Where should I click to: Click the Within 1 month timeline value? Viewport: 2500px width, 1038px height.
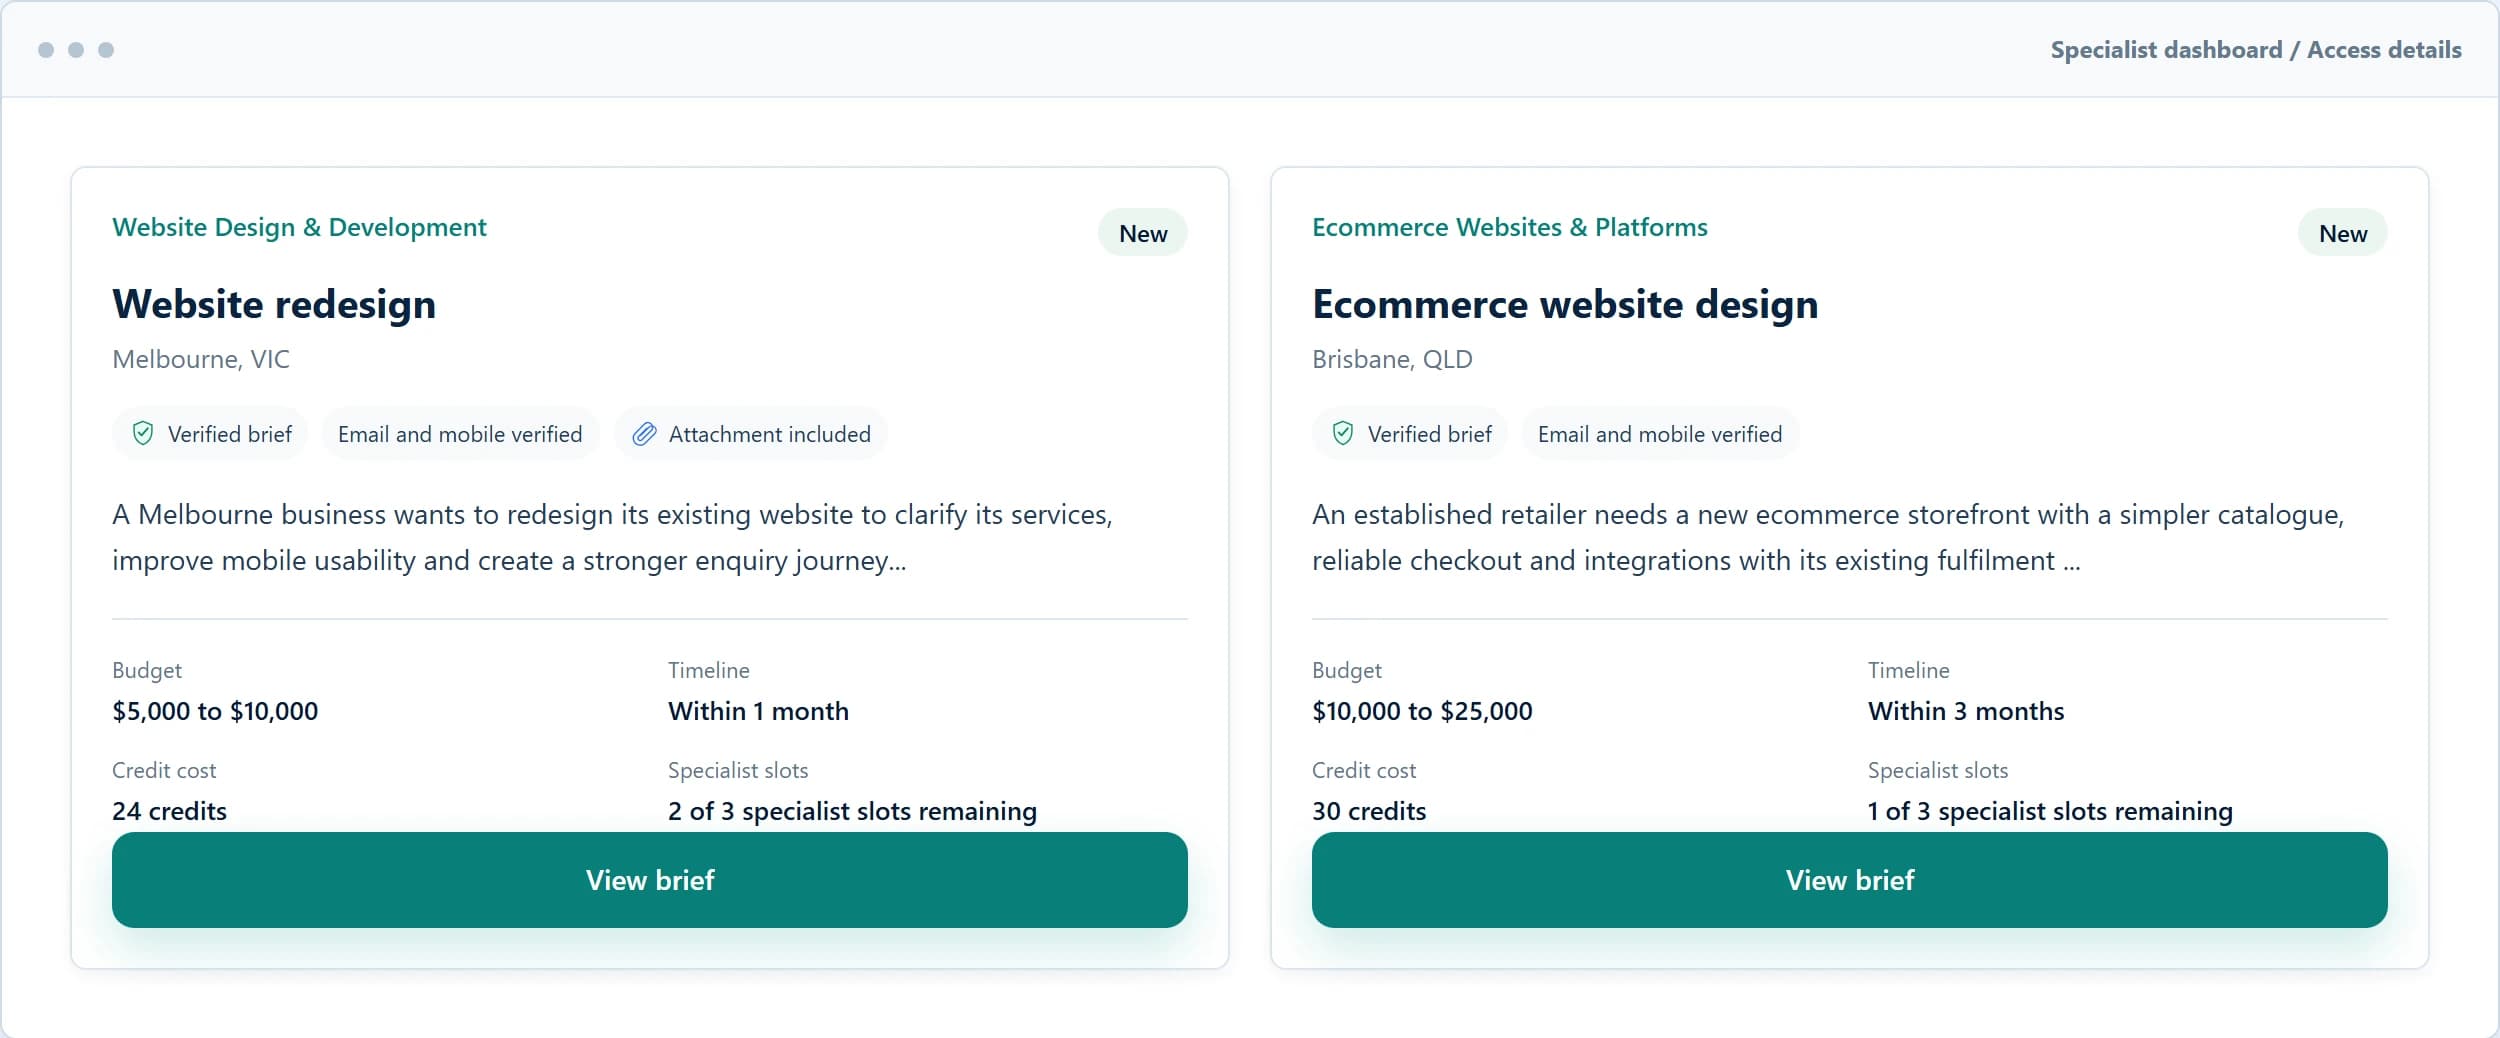click(x=758, y=711)
